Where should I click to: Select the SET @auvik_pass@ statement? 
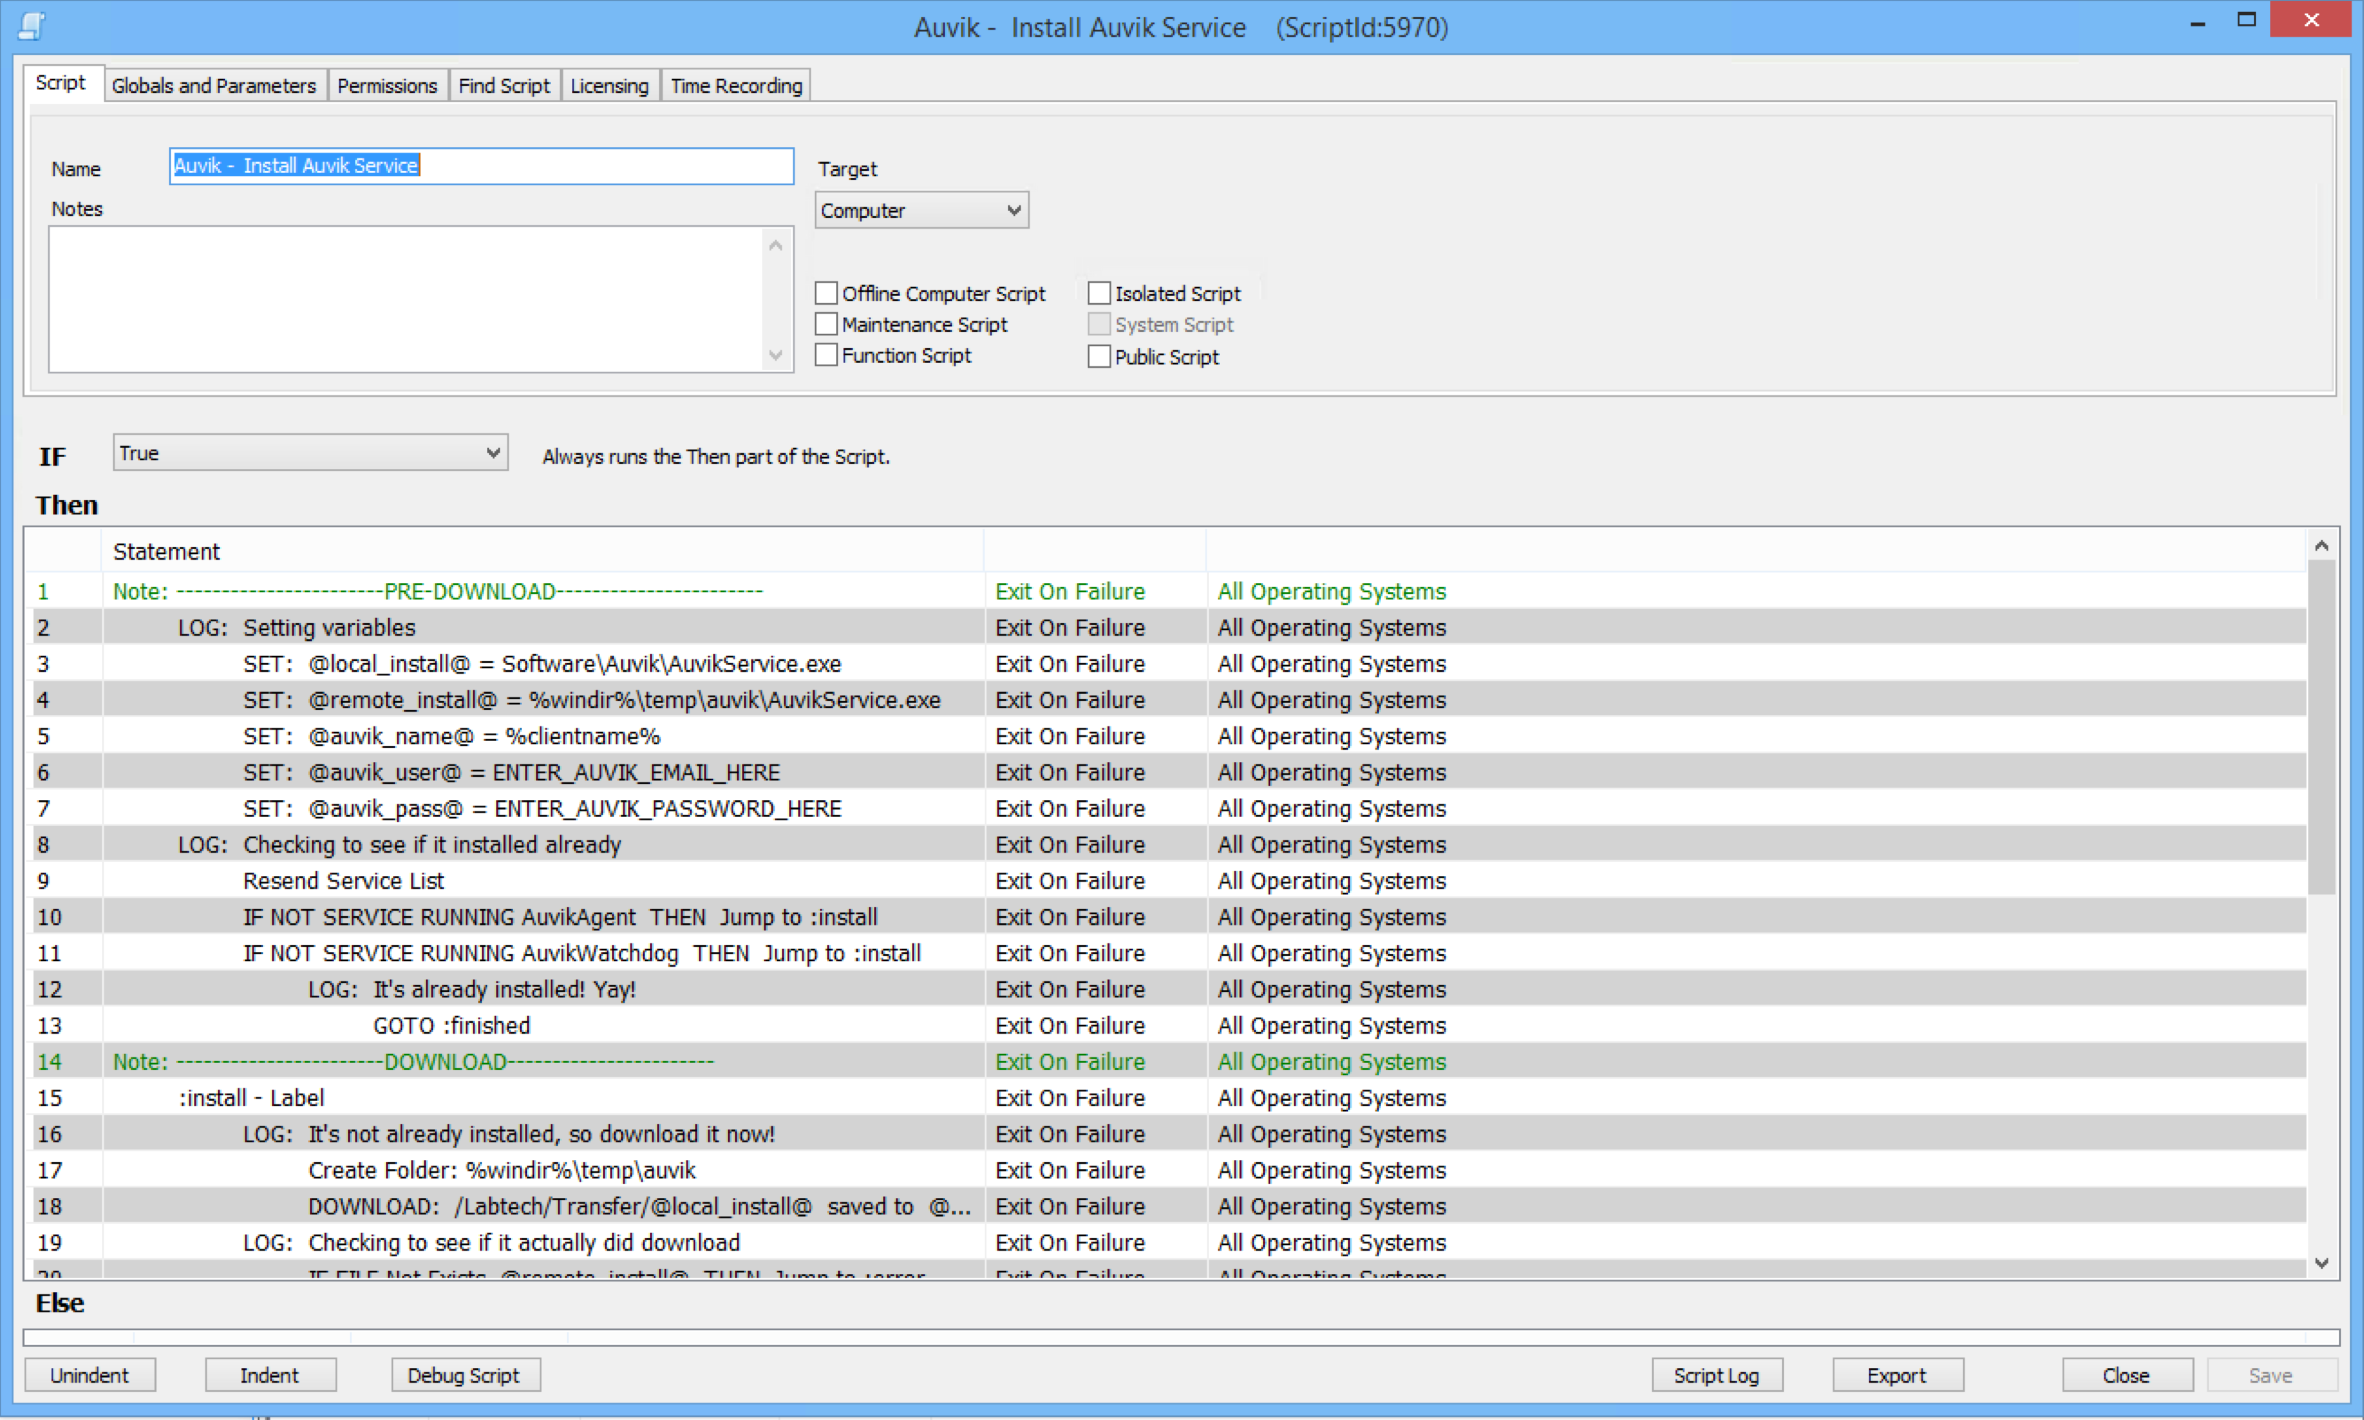1165,808
